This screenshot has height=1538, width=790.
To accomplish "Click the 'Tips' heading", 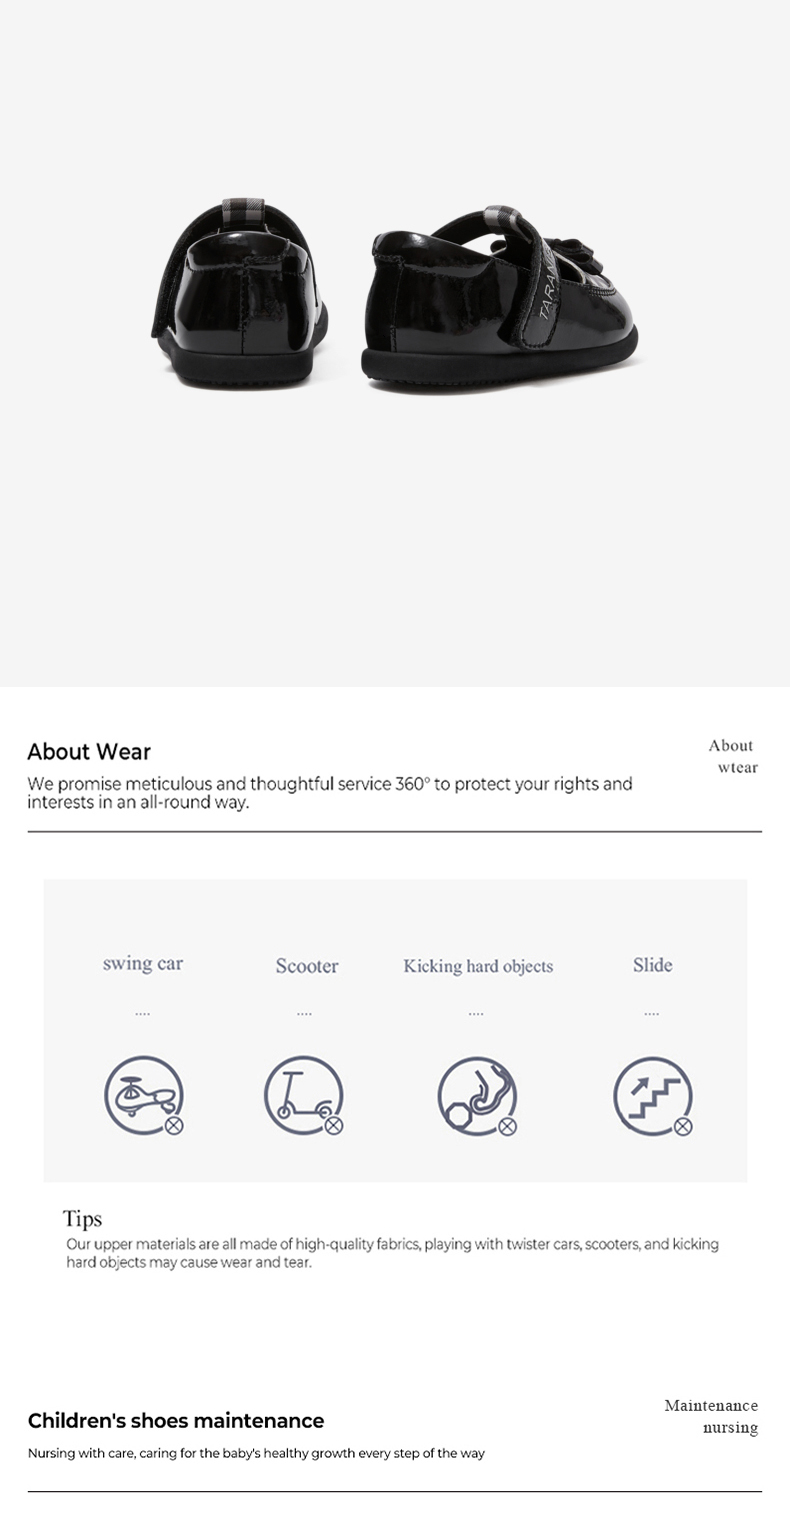I will pos(82,1219).
